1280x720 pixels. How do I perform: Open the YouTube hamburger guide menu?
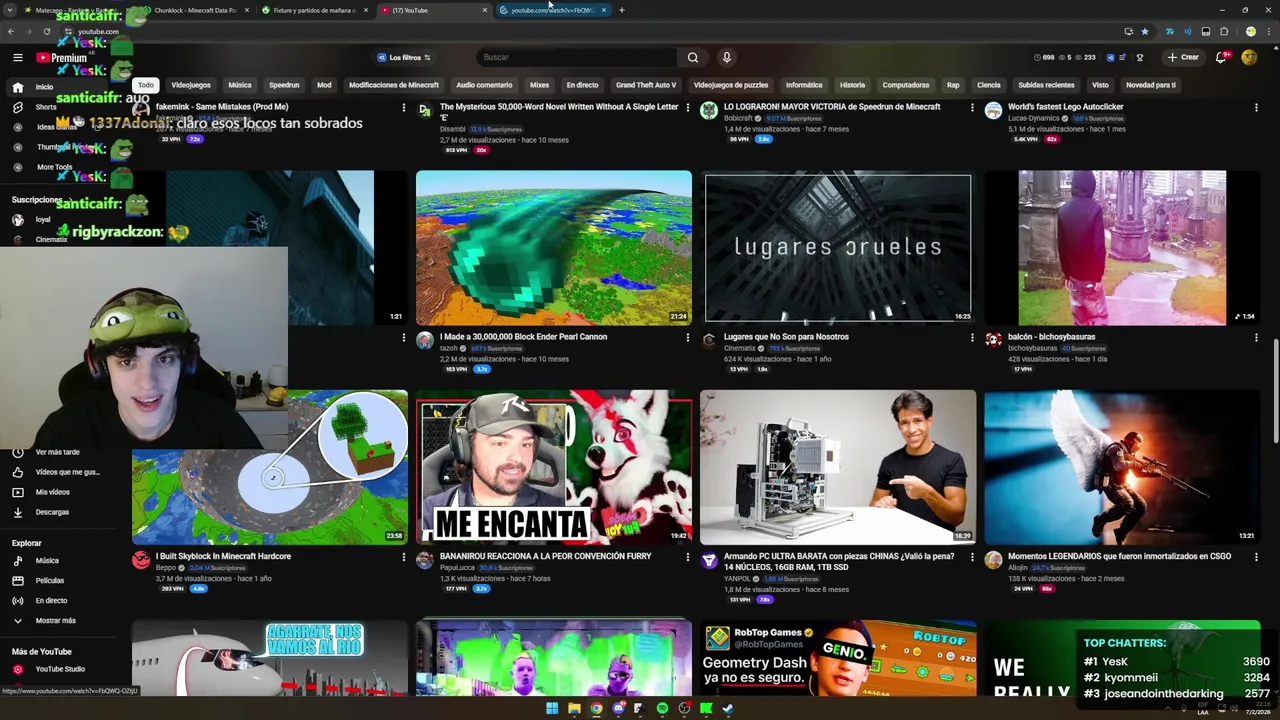pos(17,58)
